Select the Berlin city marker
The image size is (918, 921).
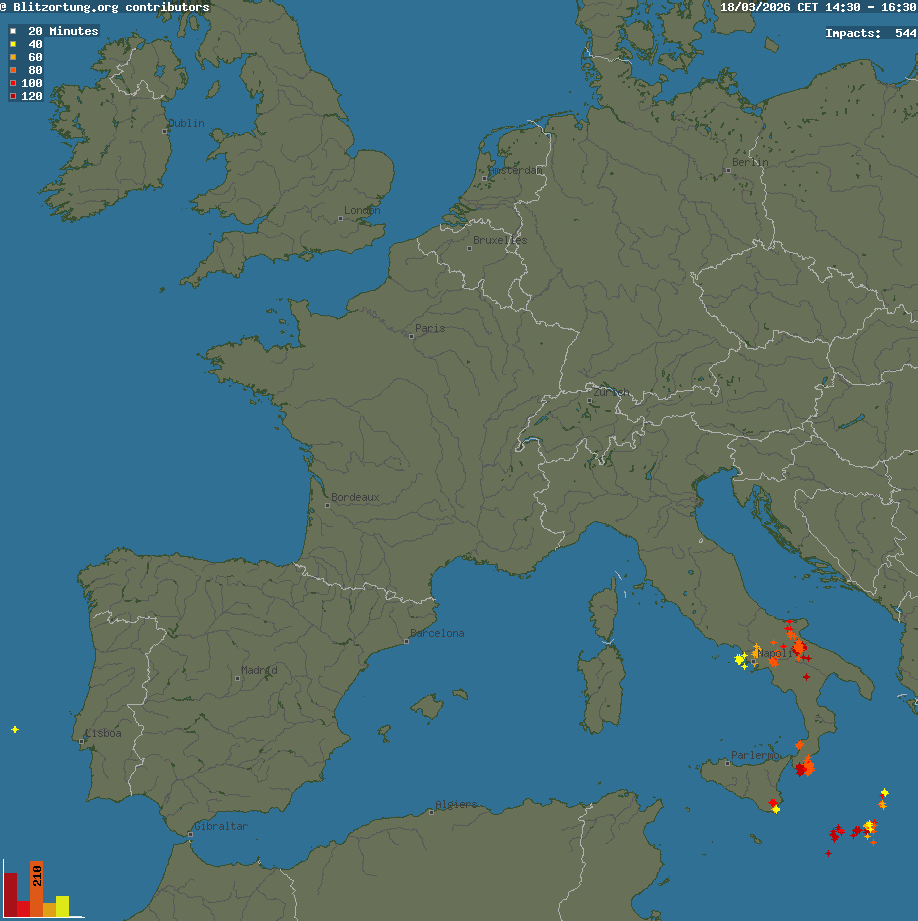coord(729,170)
